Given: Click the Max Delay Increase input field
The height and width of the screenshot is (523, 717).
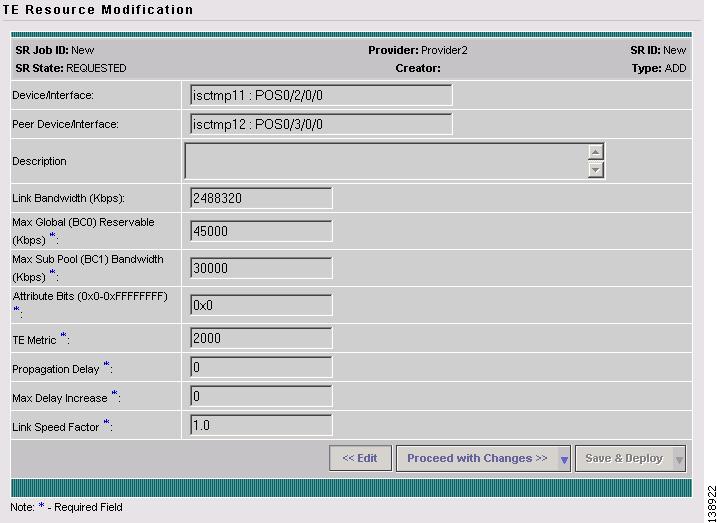Looking at the screenshot, I should tap(261, 396).
